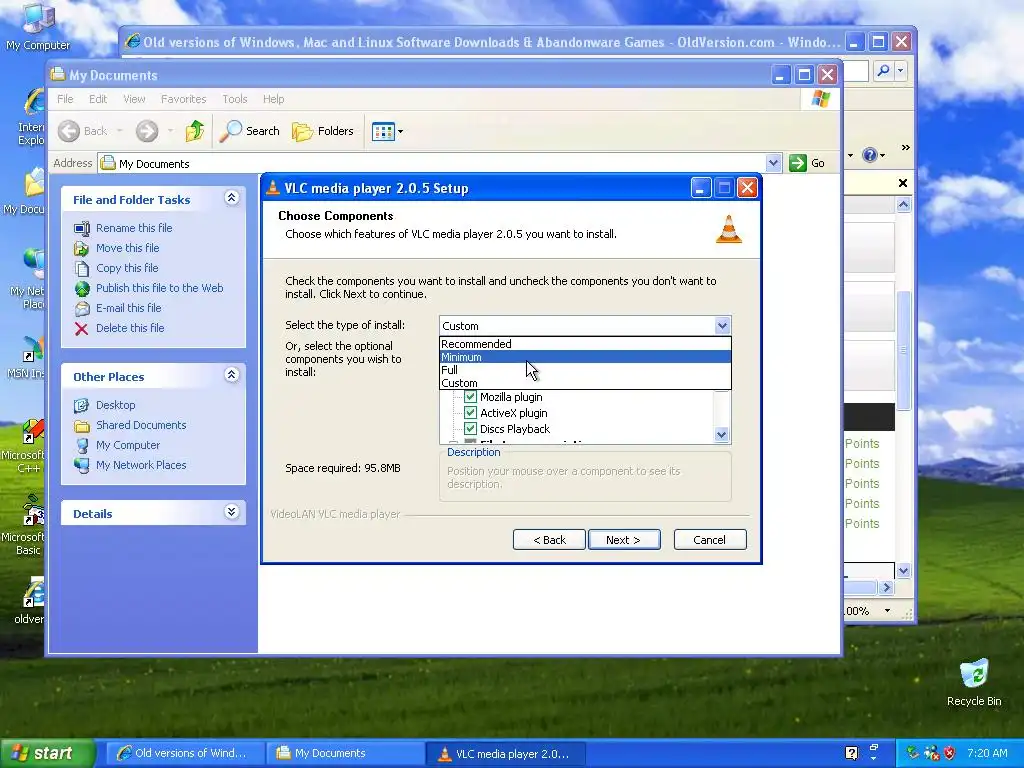Open Back history dropdown arrow
The image size is (1024, 768).
point(120,131)
